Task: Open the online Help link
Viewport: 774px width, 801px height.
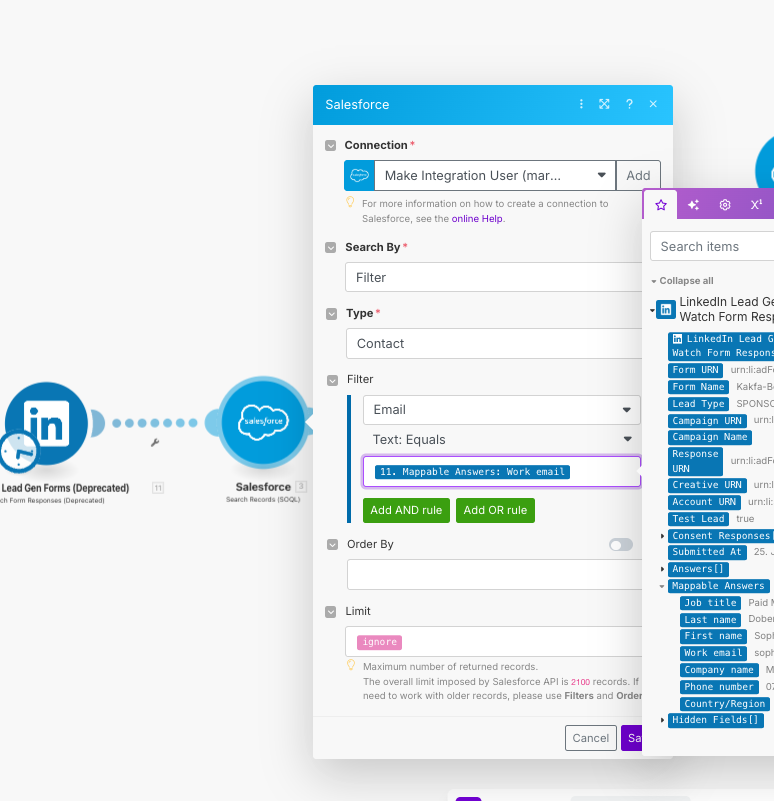Action: click(x=477, y=219)
